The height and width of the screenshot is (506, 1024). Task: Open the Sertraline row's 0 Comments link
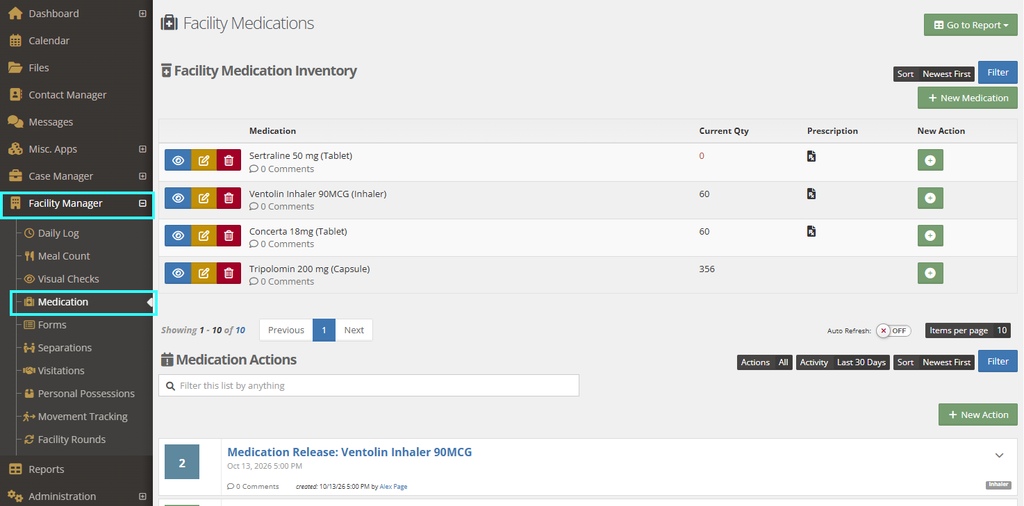click(x=281, y=169)
